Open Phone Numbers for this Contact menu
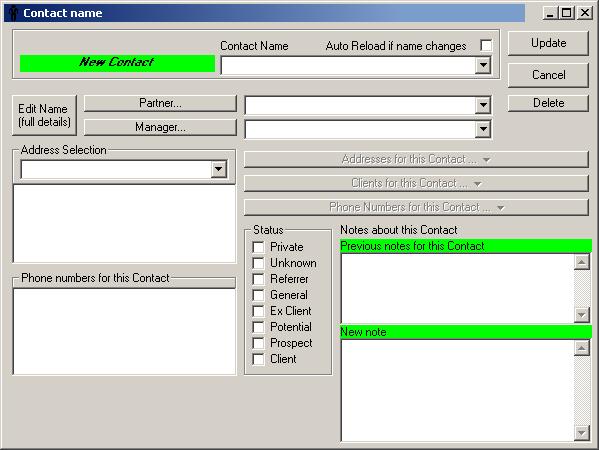 tap(416, 207)
